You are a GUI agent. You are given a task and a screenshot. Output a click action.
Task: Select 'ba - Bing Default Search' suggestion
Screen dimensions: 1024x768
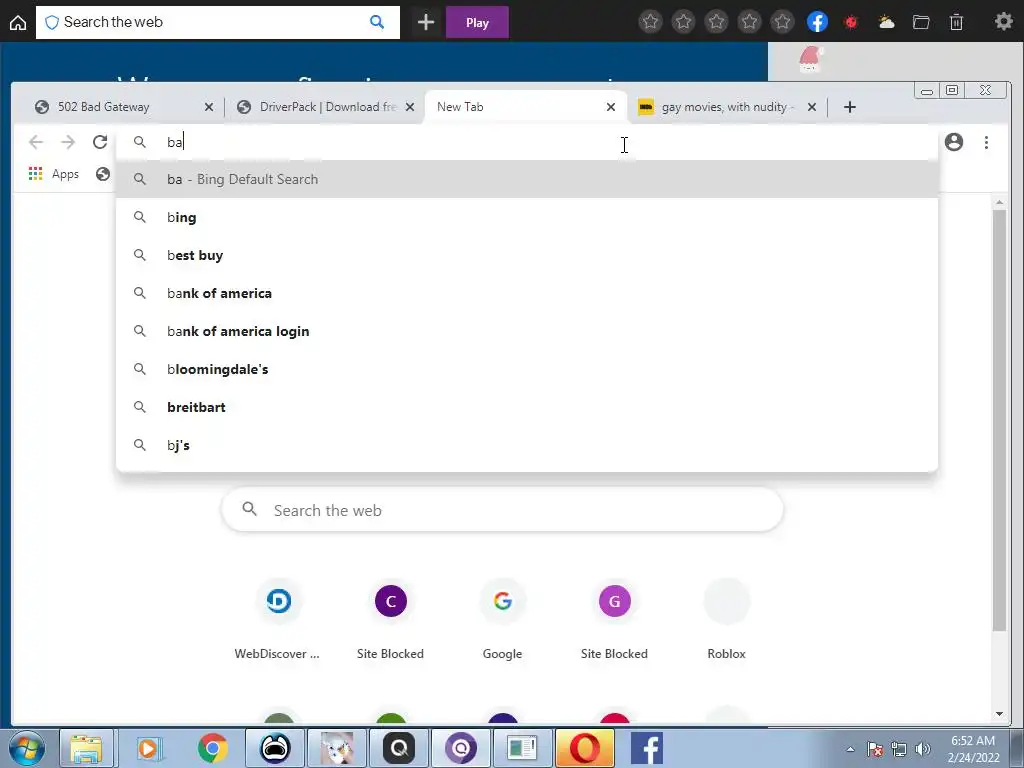(x=526, y=179)
